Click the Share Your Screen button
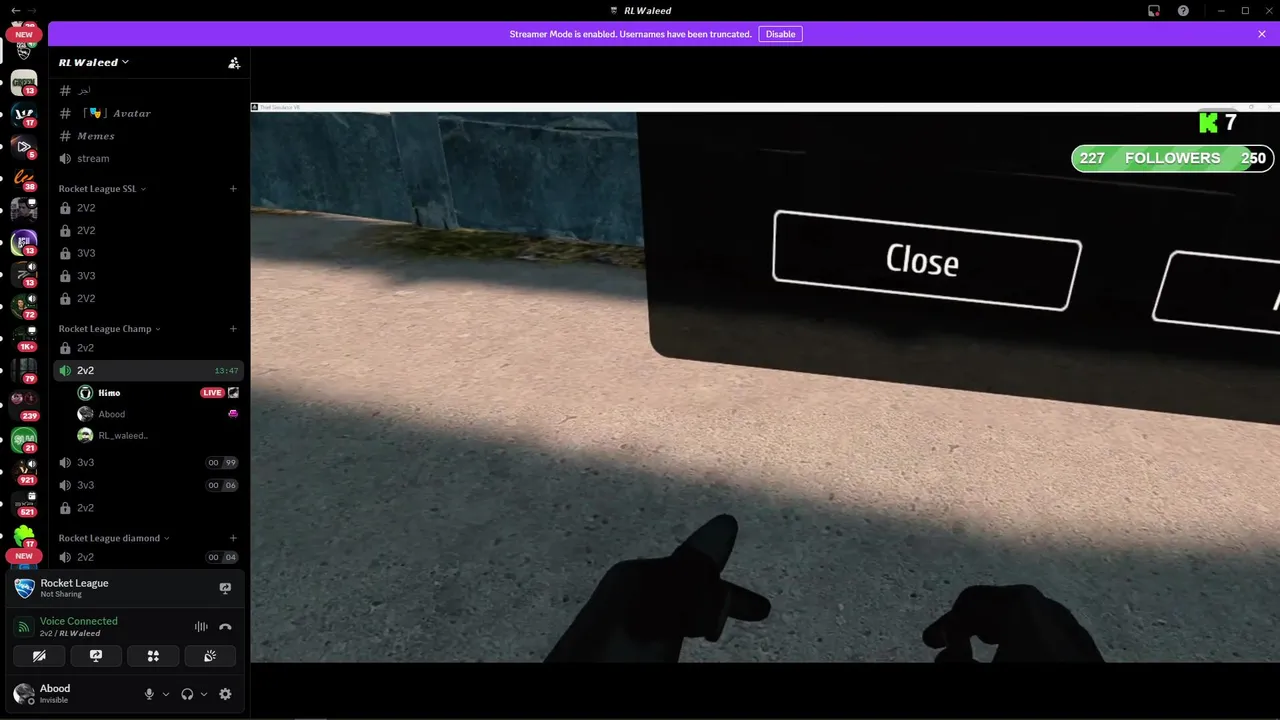This screenshot has height=720, width=1280. click(96, 656)
